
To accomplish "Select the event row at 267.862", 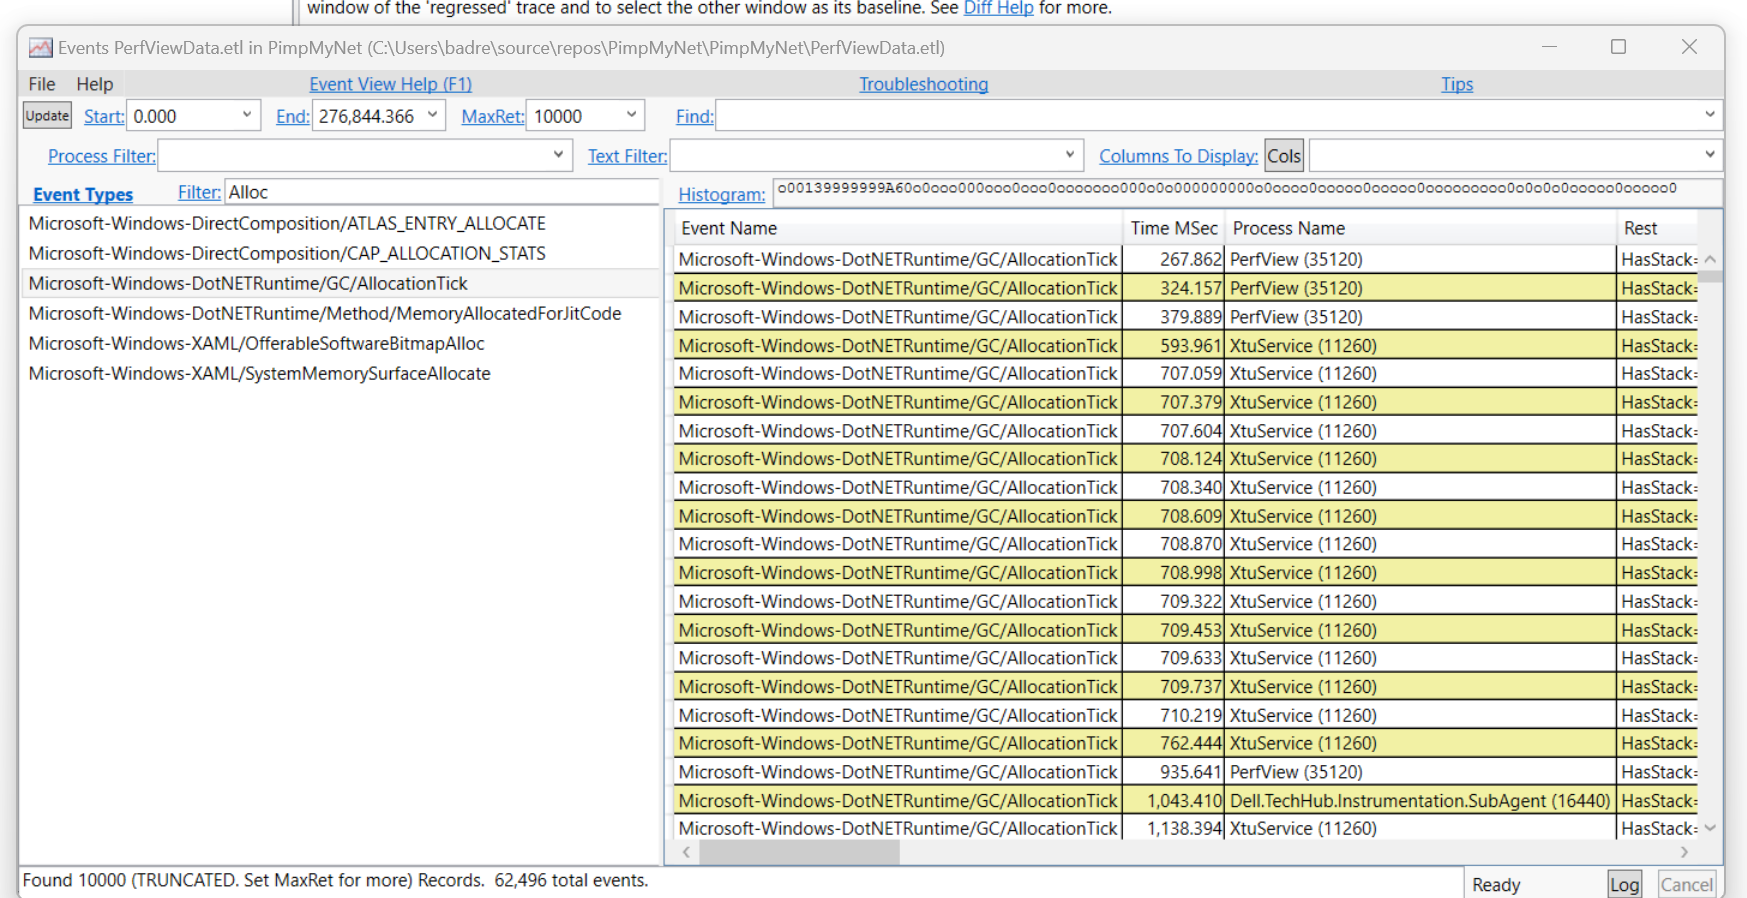I will tap(1186, 260).
